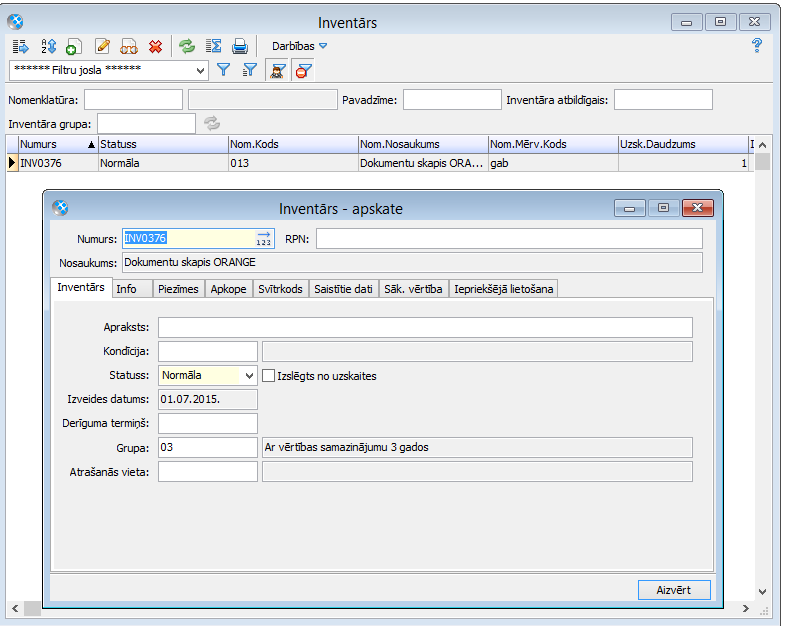
Task: Click the plain funnel filter icon
Action: pos(223,70)
